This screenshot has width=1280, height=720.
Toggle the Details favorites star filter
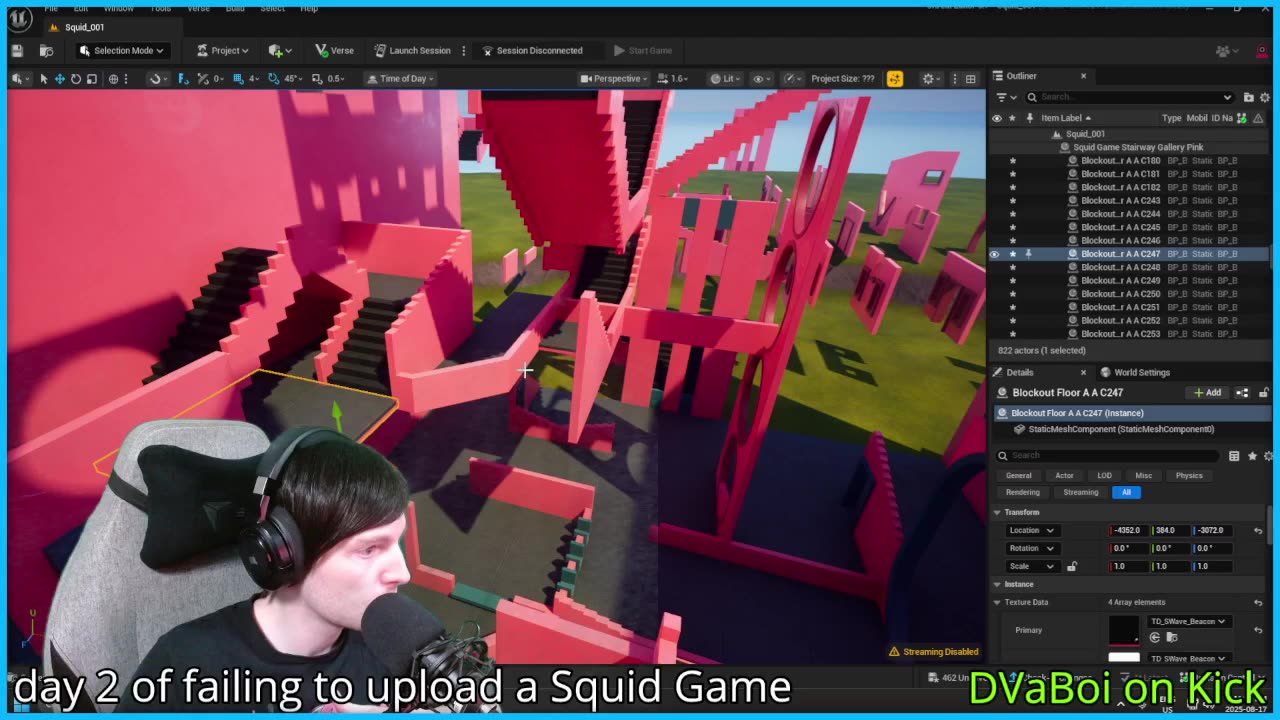pos(1251,456)
